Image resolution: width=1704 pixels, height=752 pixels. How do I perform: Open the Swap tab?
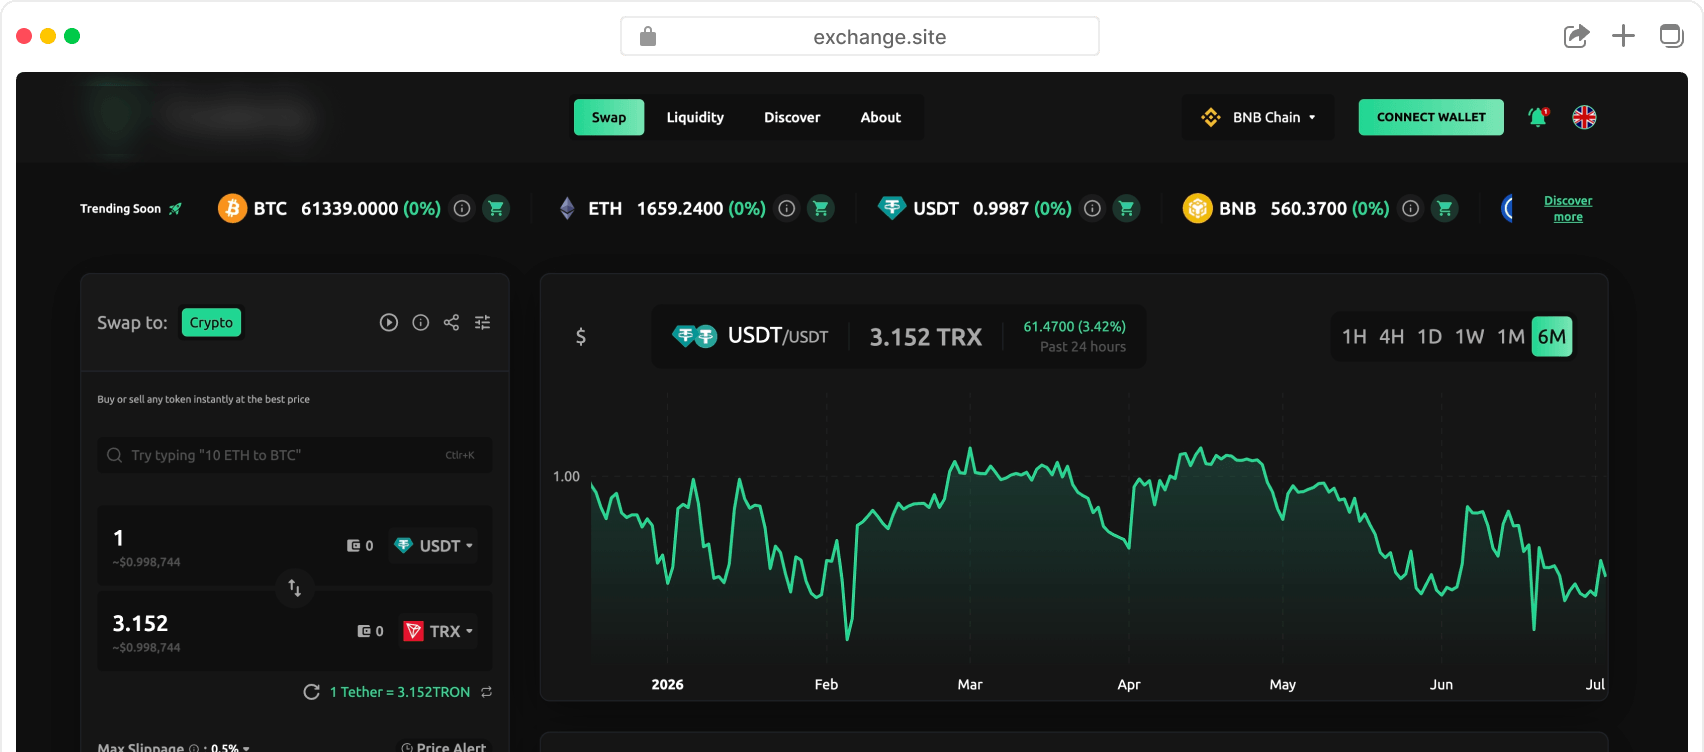click(x=608, y=117)
